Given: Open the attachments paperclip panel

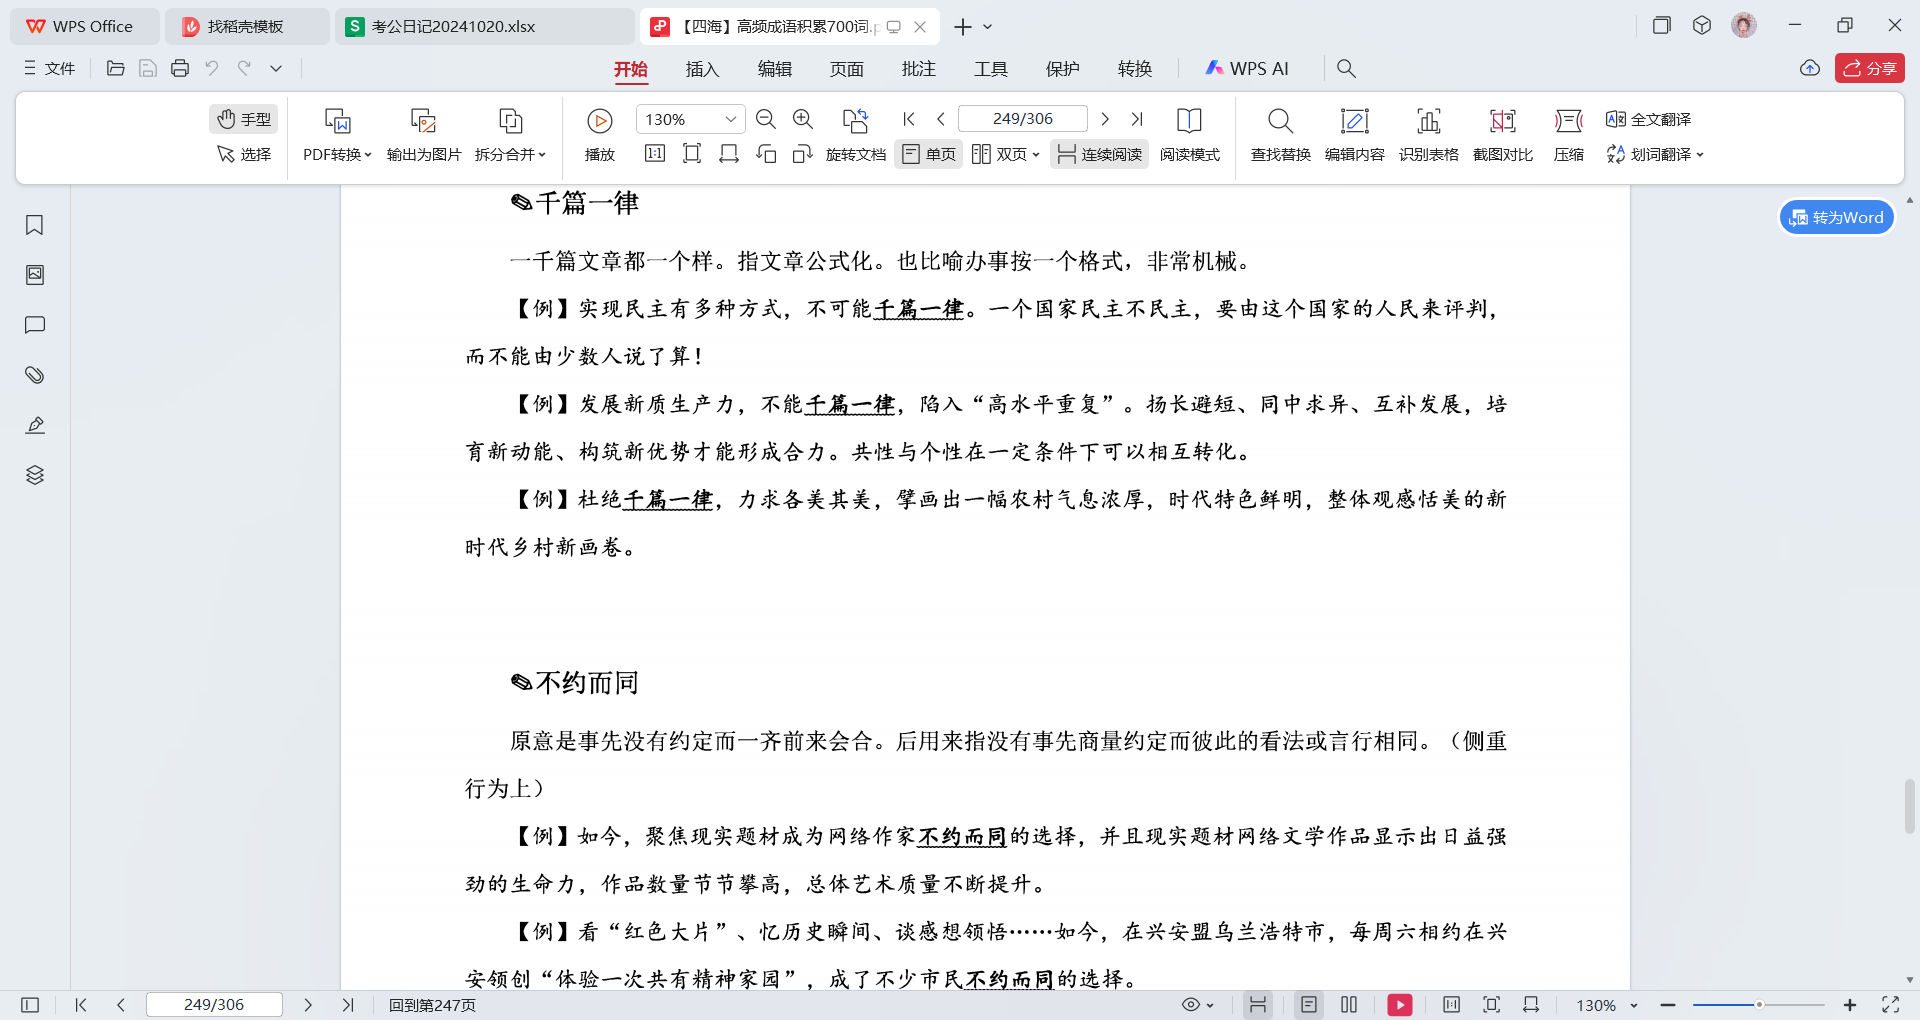Looking at the screenshot, I should (x=35, y=375).
